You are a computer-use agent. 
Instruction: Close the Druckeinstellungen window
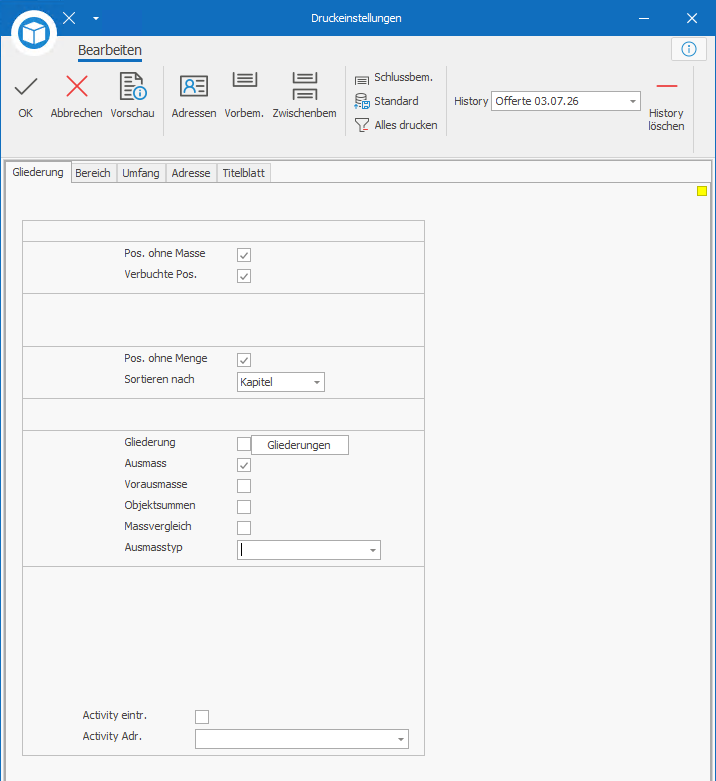tap(692, 18)
